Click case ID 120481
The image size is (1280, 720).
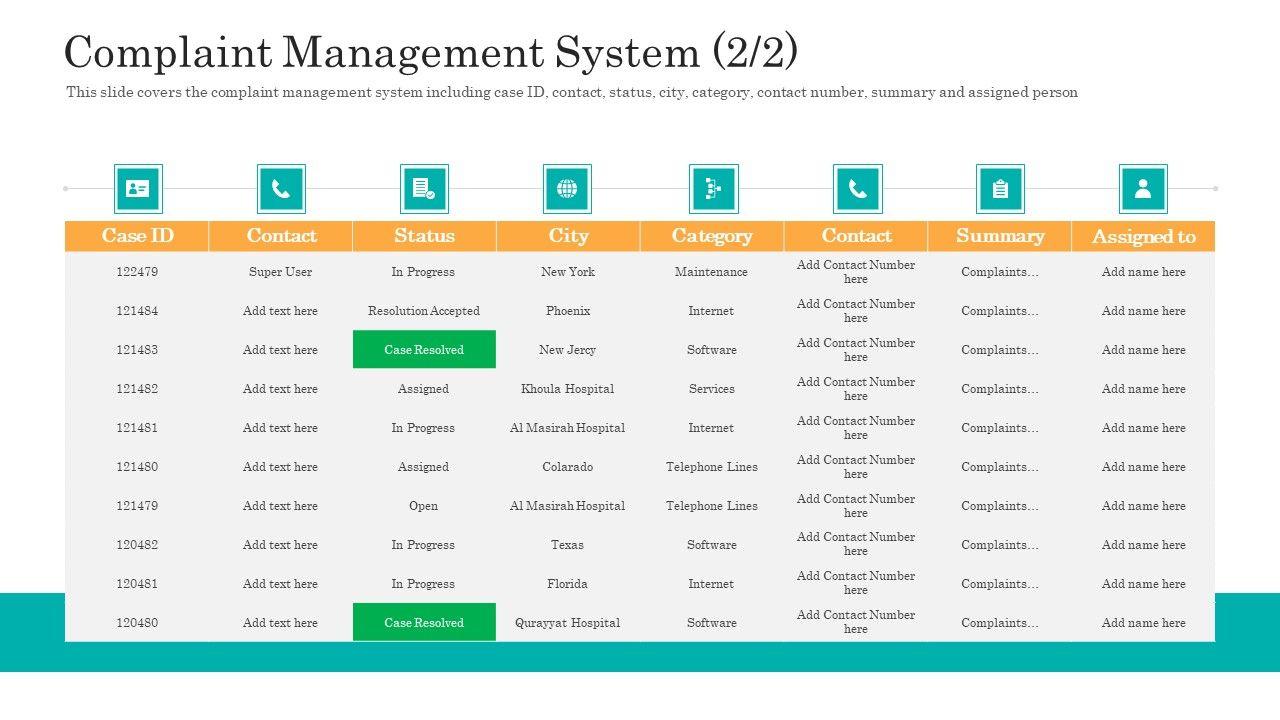(x=137, y=584)
